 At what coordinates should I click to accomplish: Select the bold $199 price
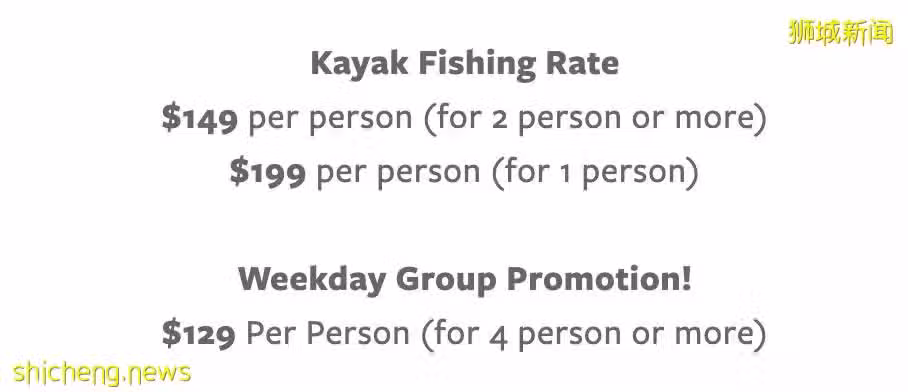coord(268,172)
